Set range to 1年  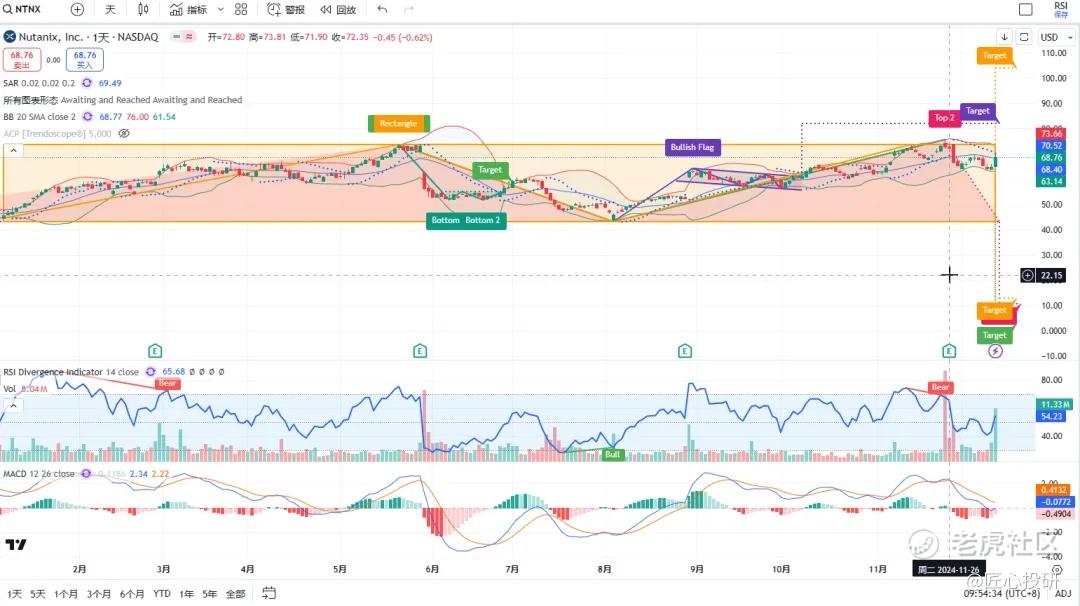pyautogui.click(x=187, y=594)
